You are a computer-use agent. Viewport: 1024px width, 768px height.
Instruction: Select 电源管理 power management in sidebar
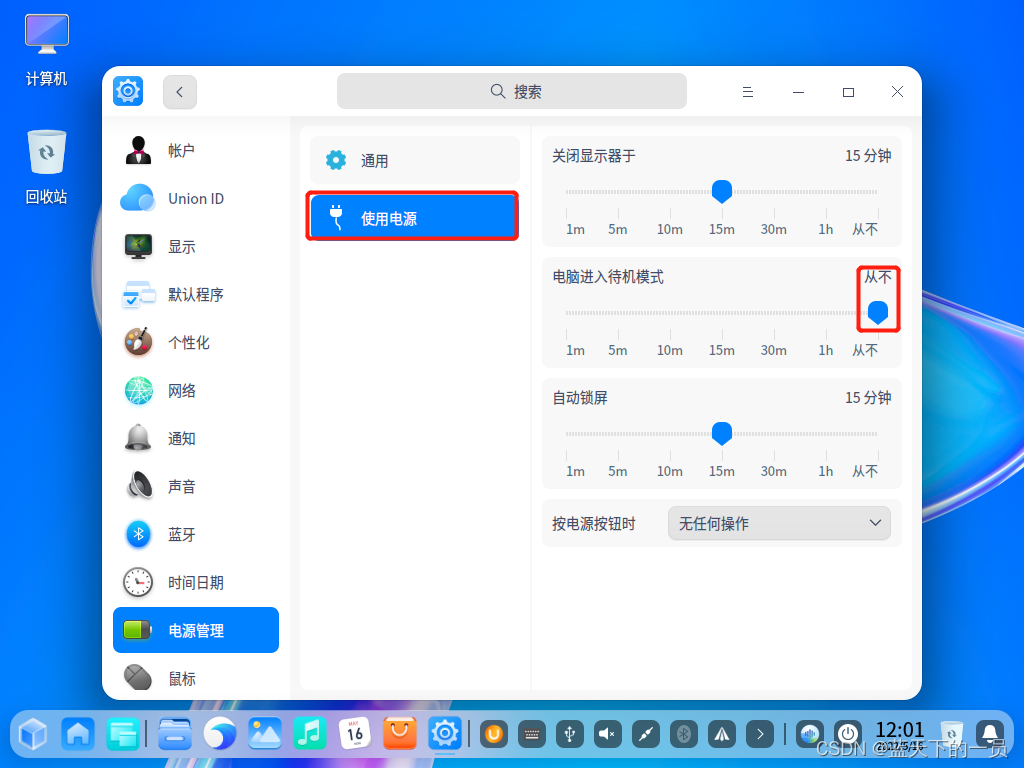[195, 630]
